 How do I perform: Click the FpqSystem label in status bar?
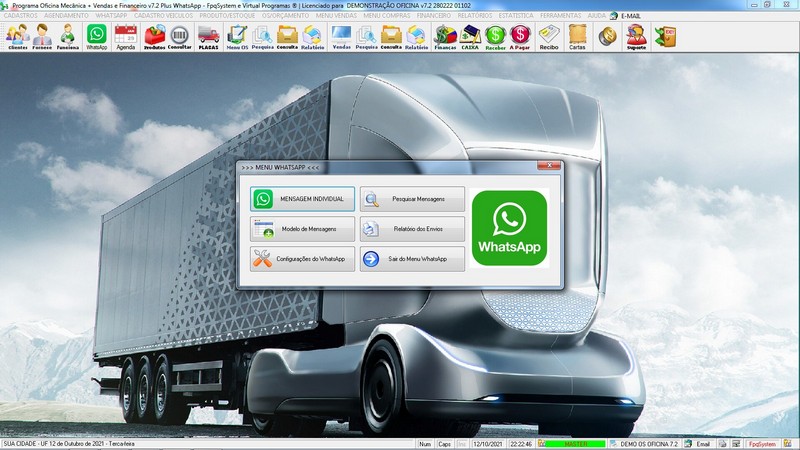[x=762, y=444]
